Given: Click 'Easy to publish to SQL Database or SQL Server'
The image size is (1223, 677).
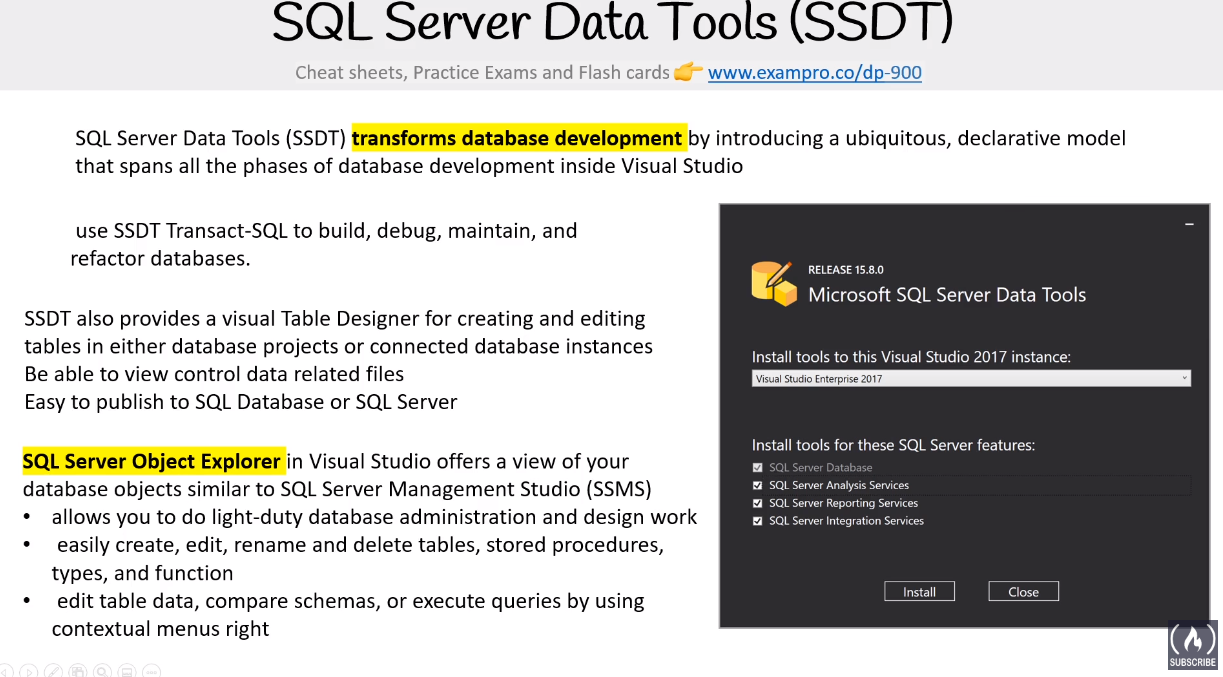Looking at the screenshot, I should [241, 402].
